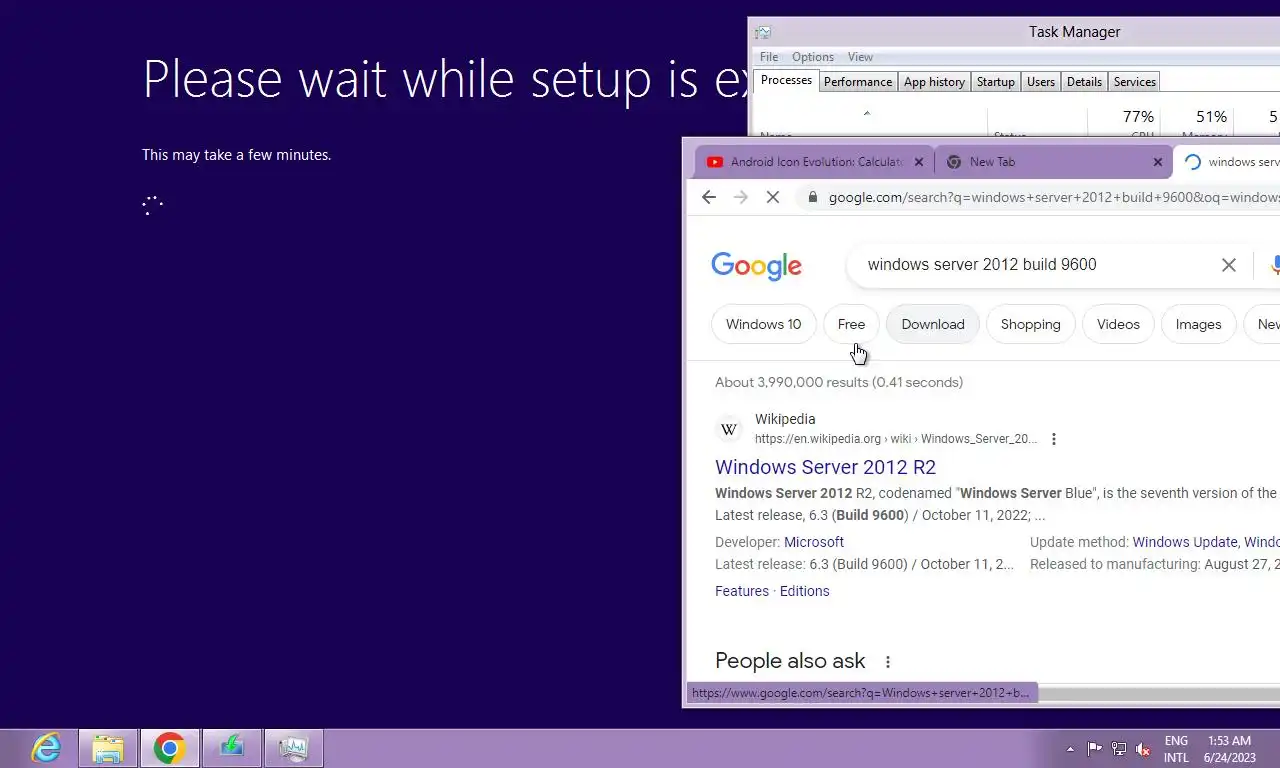1280x768 pixels.
Task: Open the clock showing 1:53 AM
Action: pos(1229,749)
